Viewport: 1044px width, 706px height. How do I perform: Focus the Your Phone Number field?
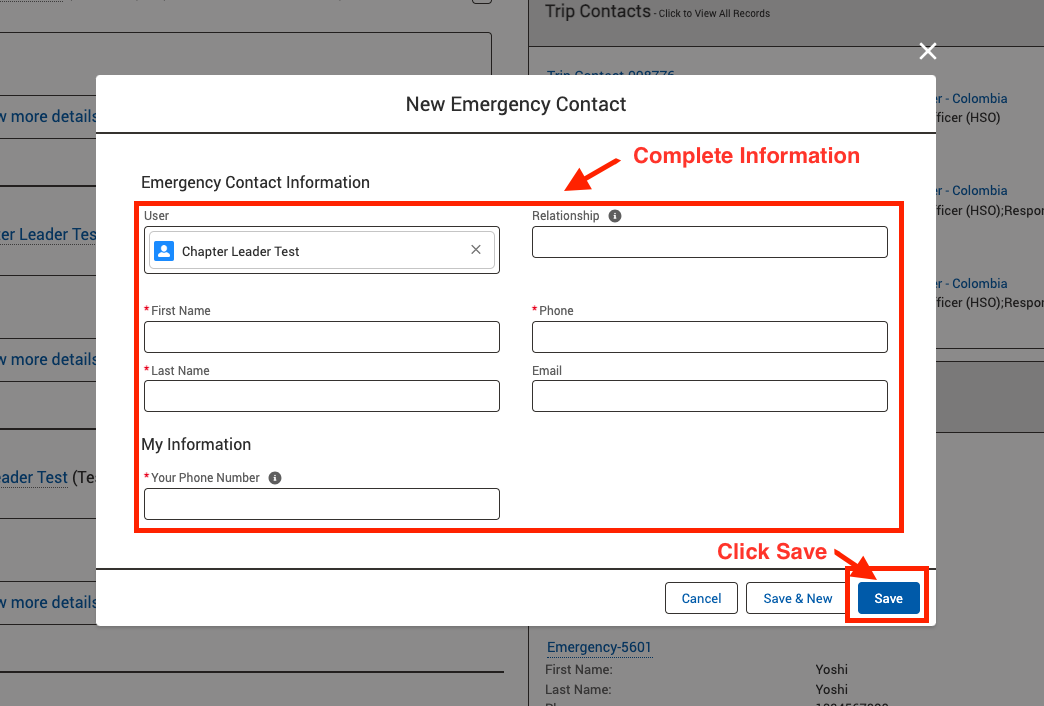[x=321, y=504]
